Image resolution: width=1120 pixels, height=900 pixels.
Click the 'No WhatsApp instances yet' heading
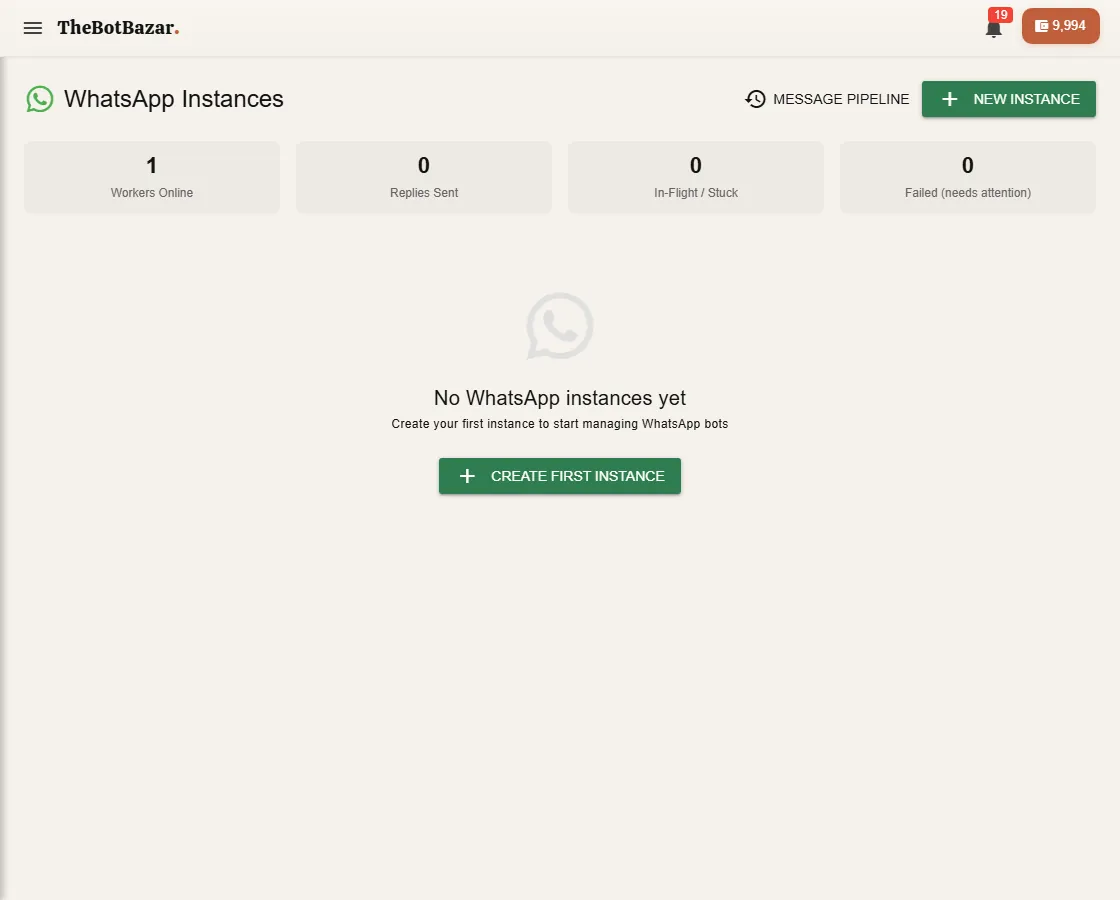pos(560,398)
